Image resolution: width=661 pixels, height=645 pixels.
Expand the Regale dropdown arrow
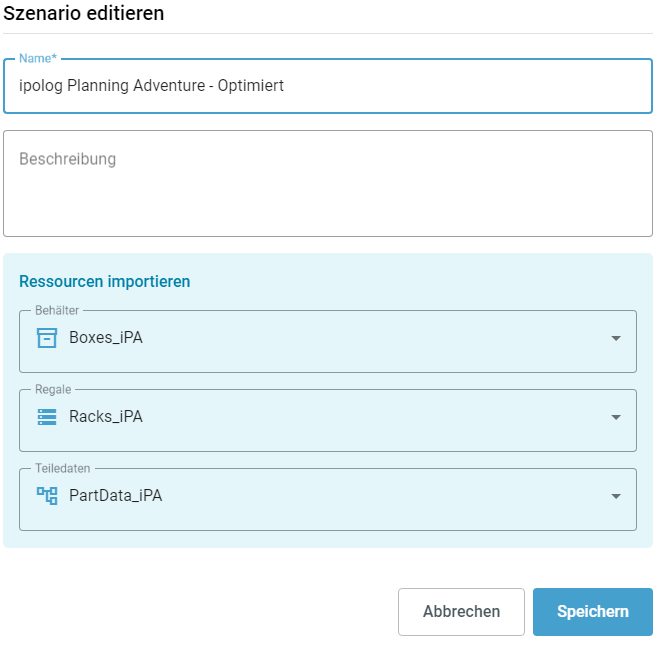(x=616, y=418)
